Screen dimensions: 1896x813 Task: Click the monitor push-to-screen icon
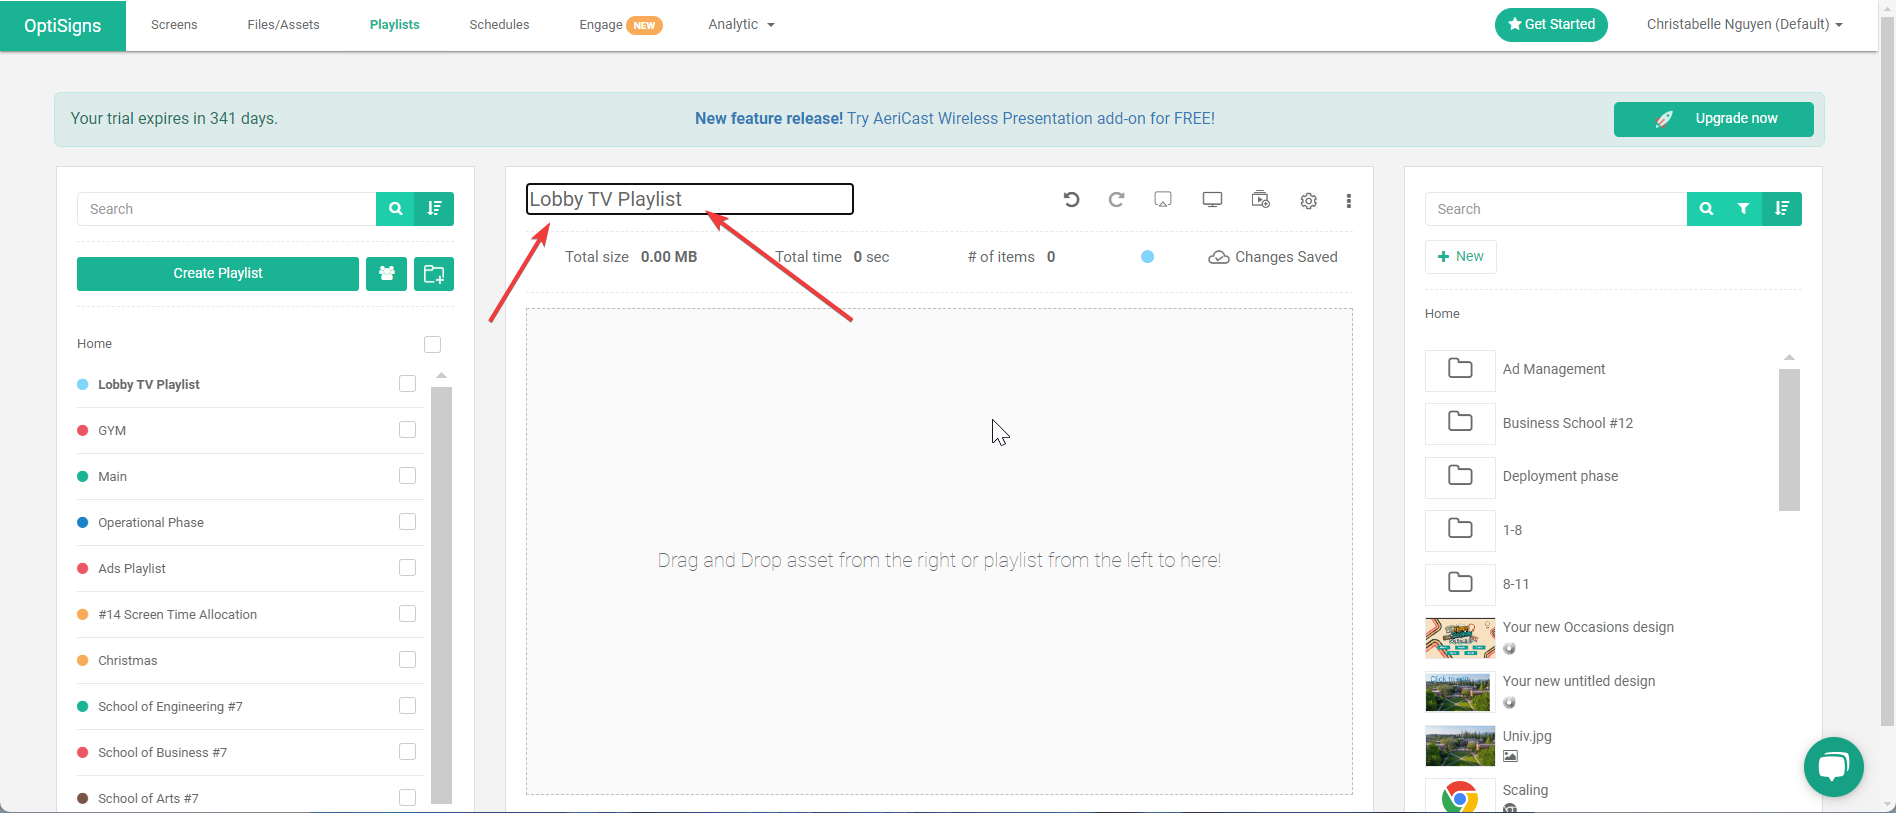pos(1212,199)
